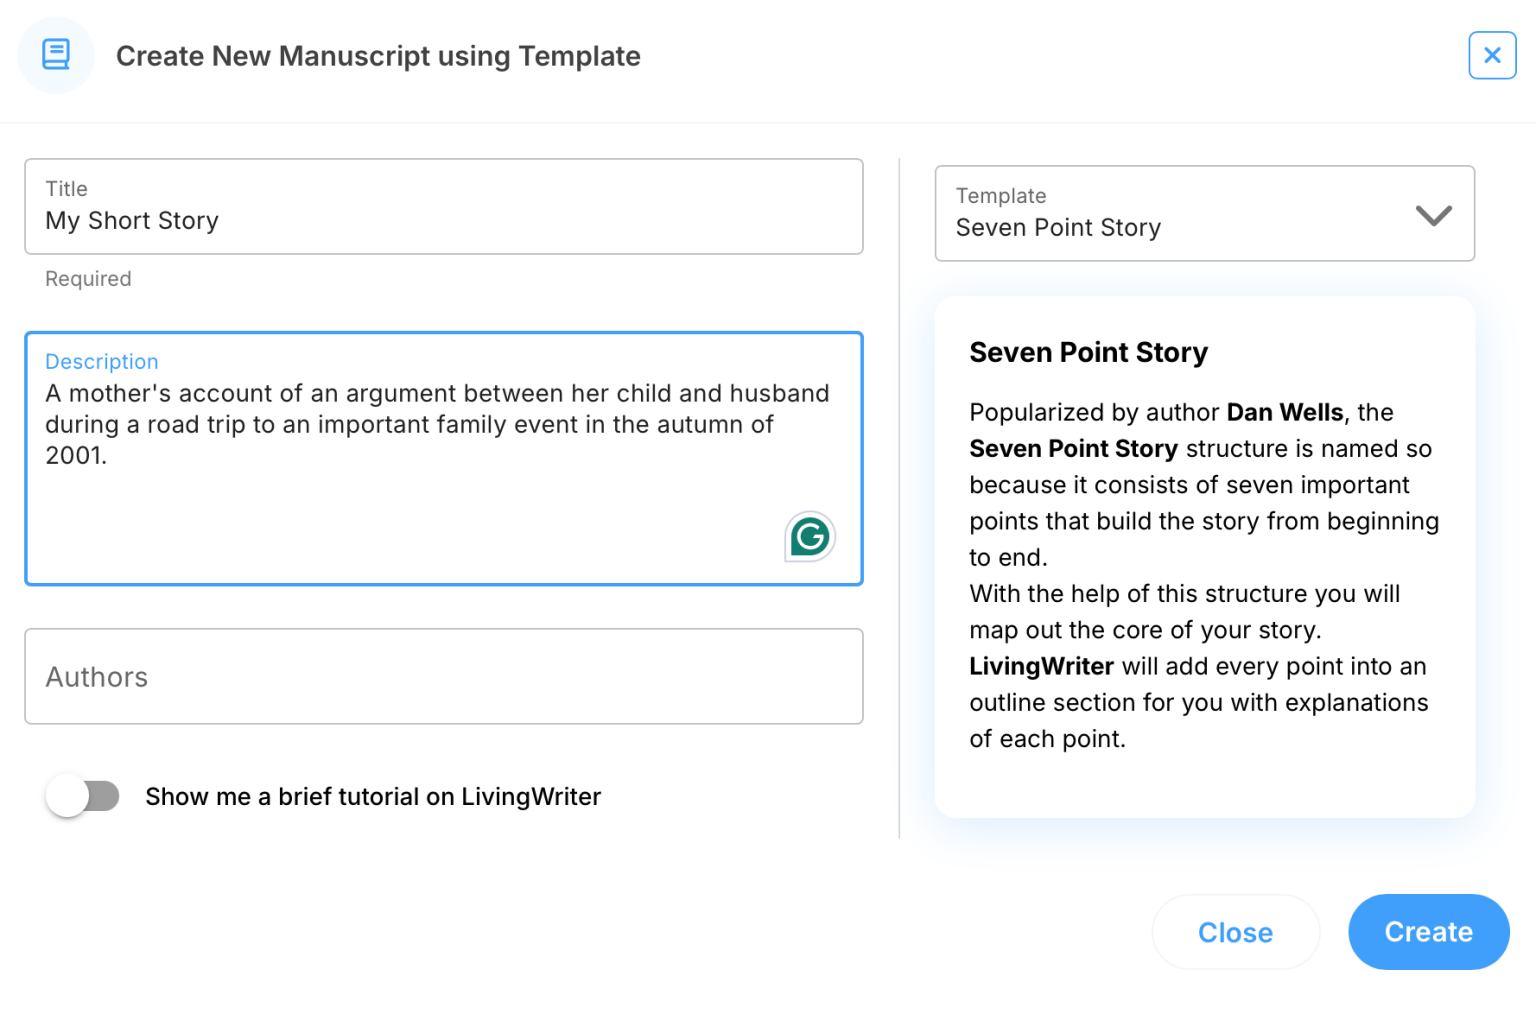The width and height of the screenshot is (1536, 1014).
Task: Click the Description field label
Action: (x=102, y=362)
